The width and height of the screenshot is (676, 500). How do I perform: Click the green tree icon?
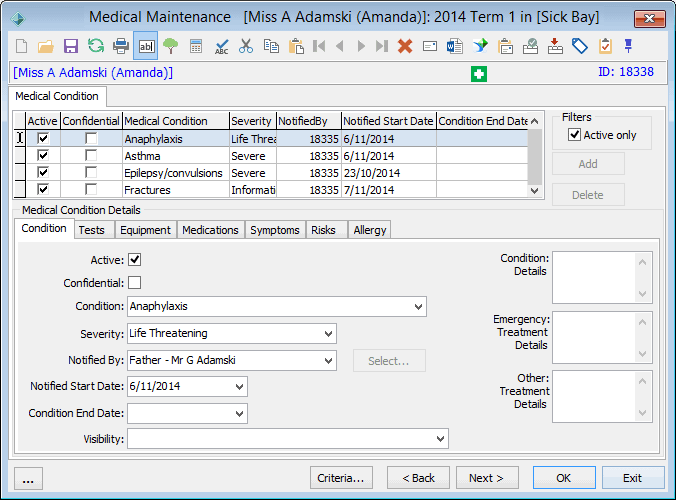171,46
